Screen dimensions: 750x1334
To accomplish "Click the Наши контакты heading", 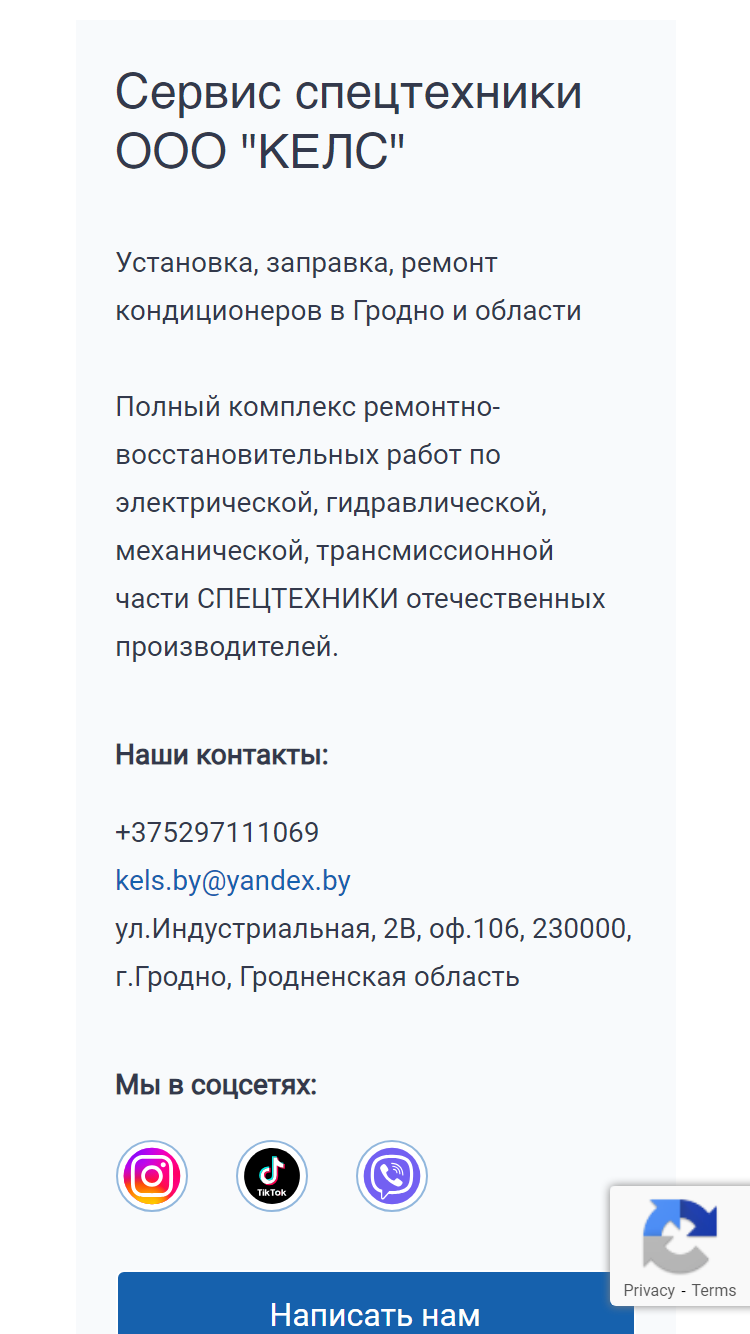I will [222, 754].
